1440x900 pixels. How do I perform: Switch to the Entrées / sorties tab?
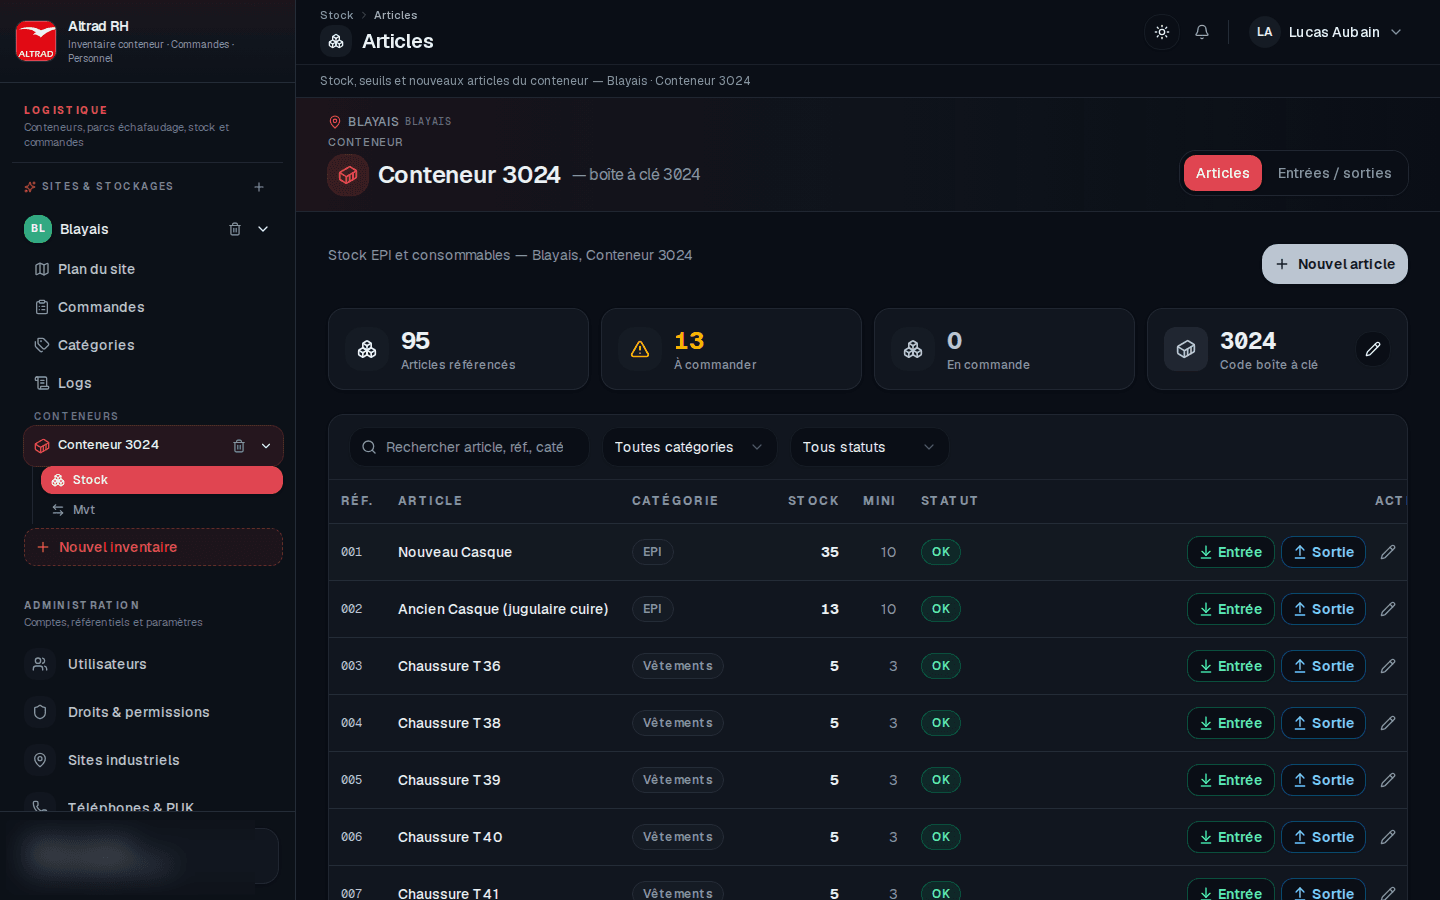pos(1334,173)
